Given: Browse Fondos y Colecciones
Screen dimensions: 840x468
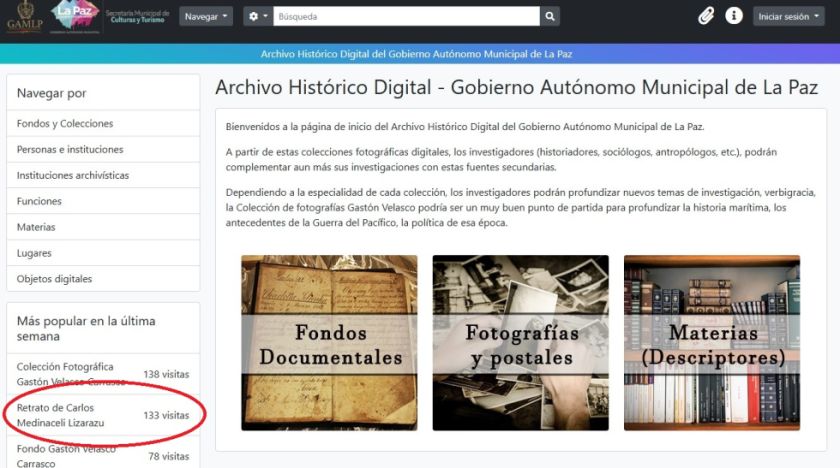Looking at the screenshot, I should pos(103,124).
